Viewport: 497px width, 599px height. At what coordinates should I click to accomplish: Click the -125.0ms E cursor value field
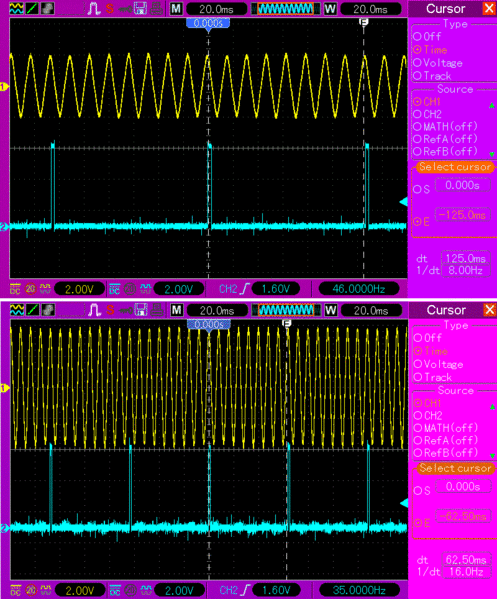point(463,215)
